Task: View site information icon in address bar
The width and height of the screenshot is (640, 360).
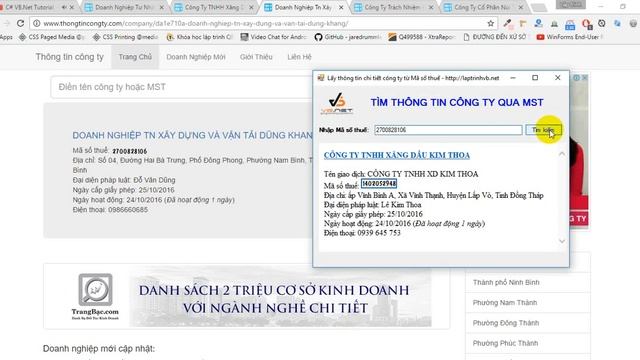Action: pos(36,24)
